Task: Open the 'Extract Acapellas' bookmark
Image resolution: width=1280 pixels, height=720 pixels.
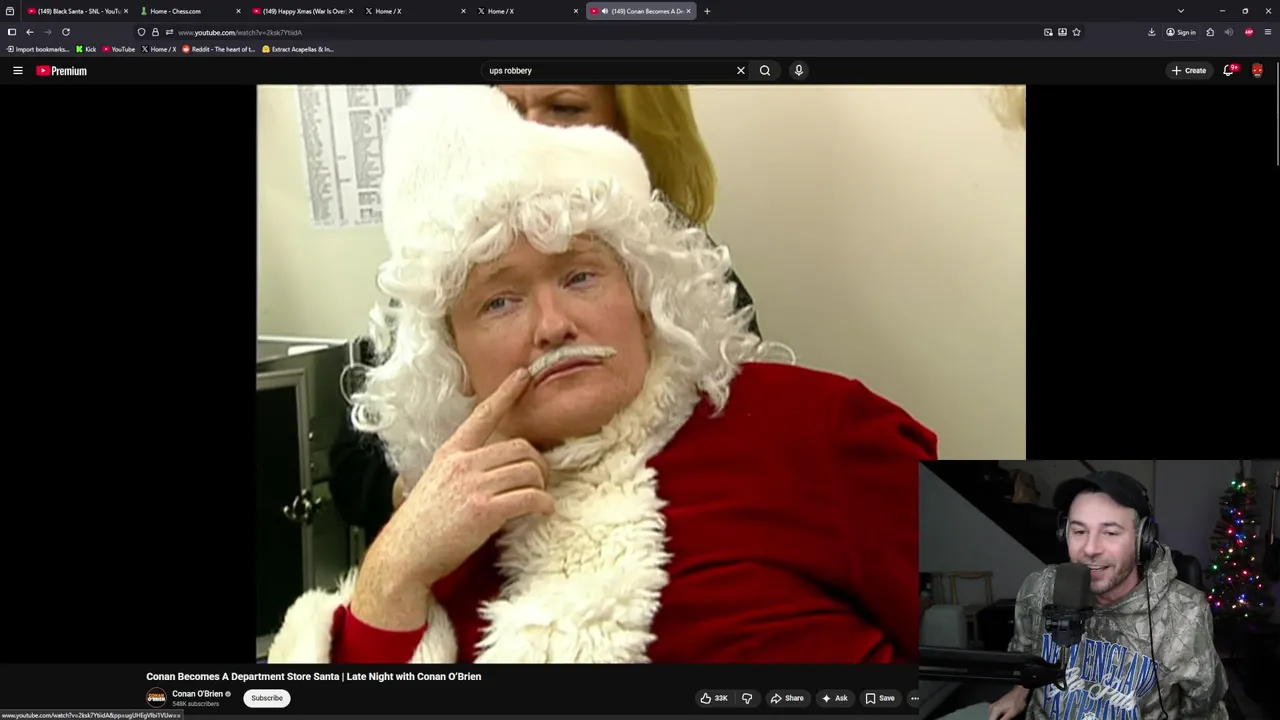Action: [x=298, y=49]
